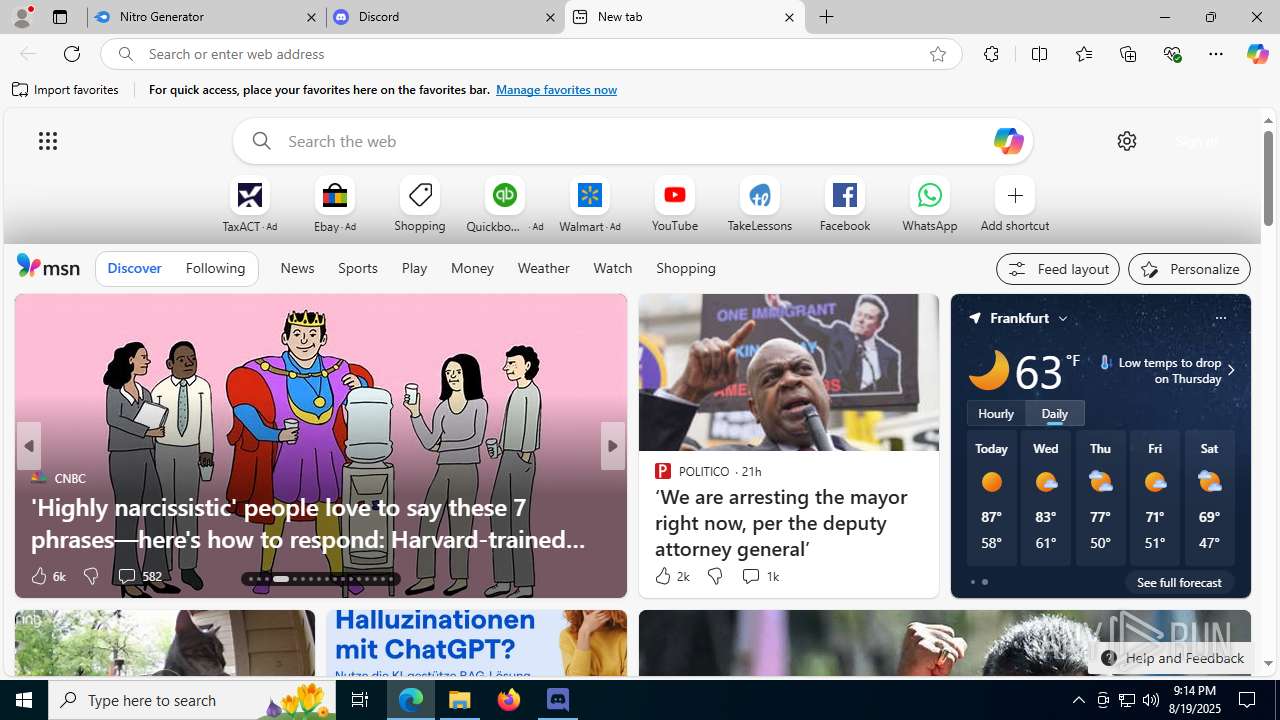Open Windows Start menu
This screenshot has height=720, width=1280.
pos(24,700)
